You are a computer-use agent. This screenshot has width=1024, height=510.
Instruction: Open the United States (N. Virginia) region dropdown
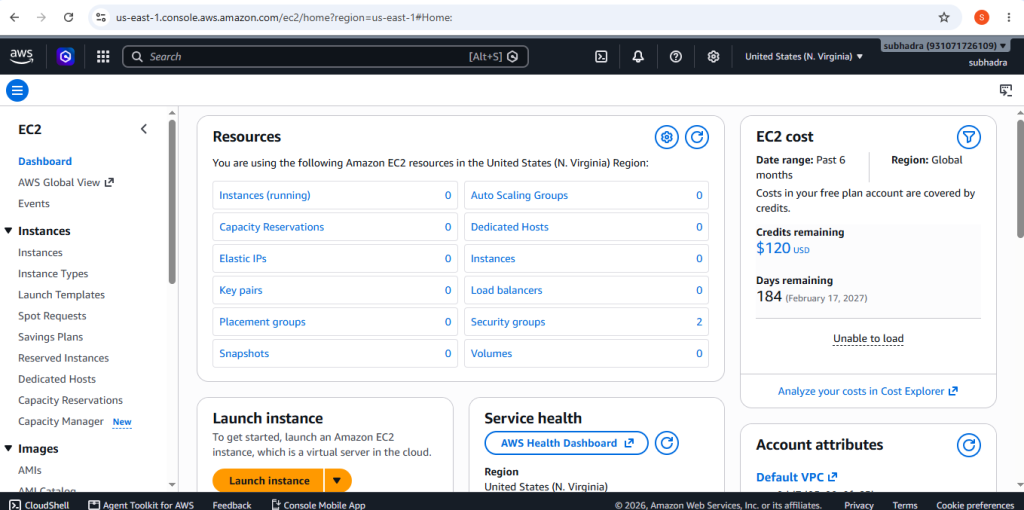(804, 57)
